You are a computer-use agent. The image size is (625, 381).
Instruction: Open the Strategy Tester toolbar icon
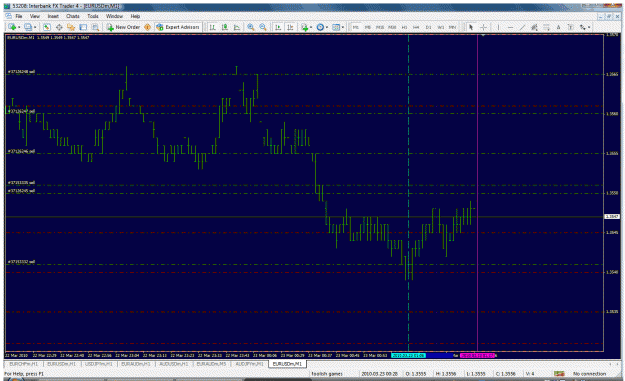[95, 27]
